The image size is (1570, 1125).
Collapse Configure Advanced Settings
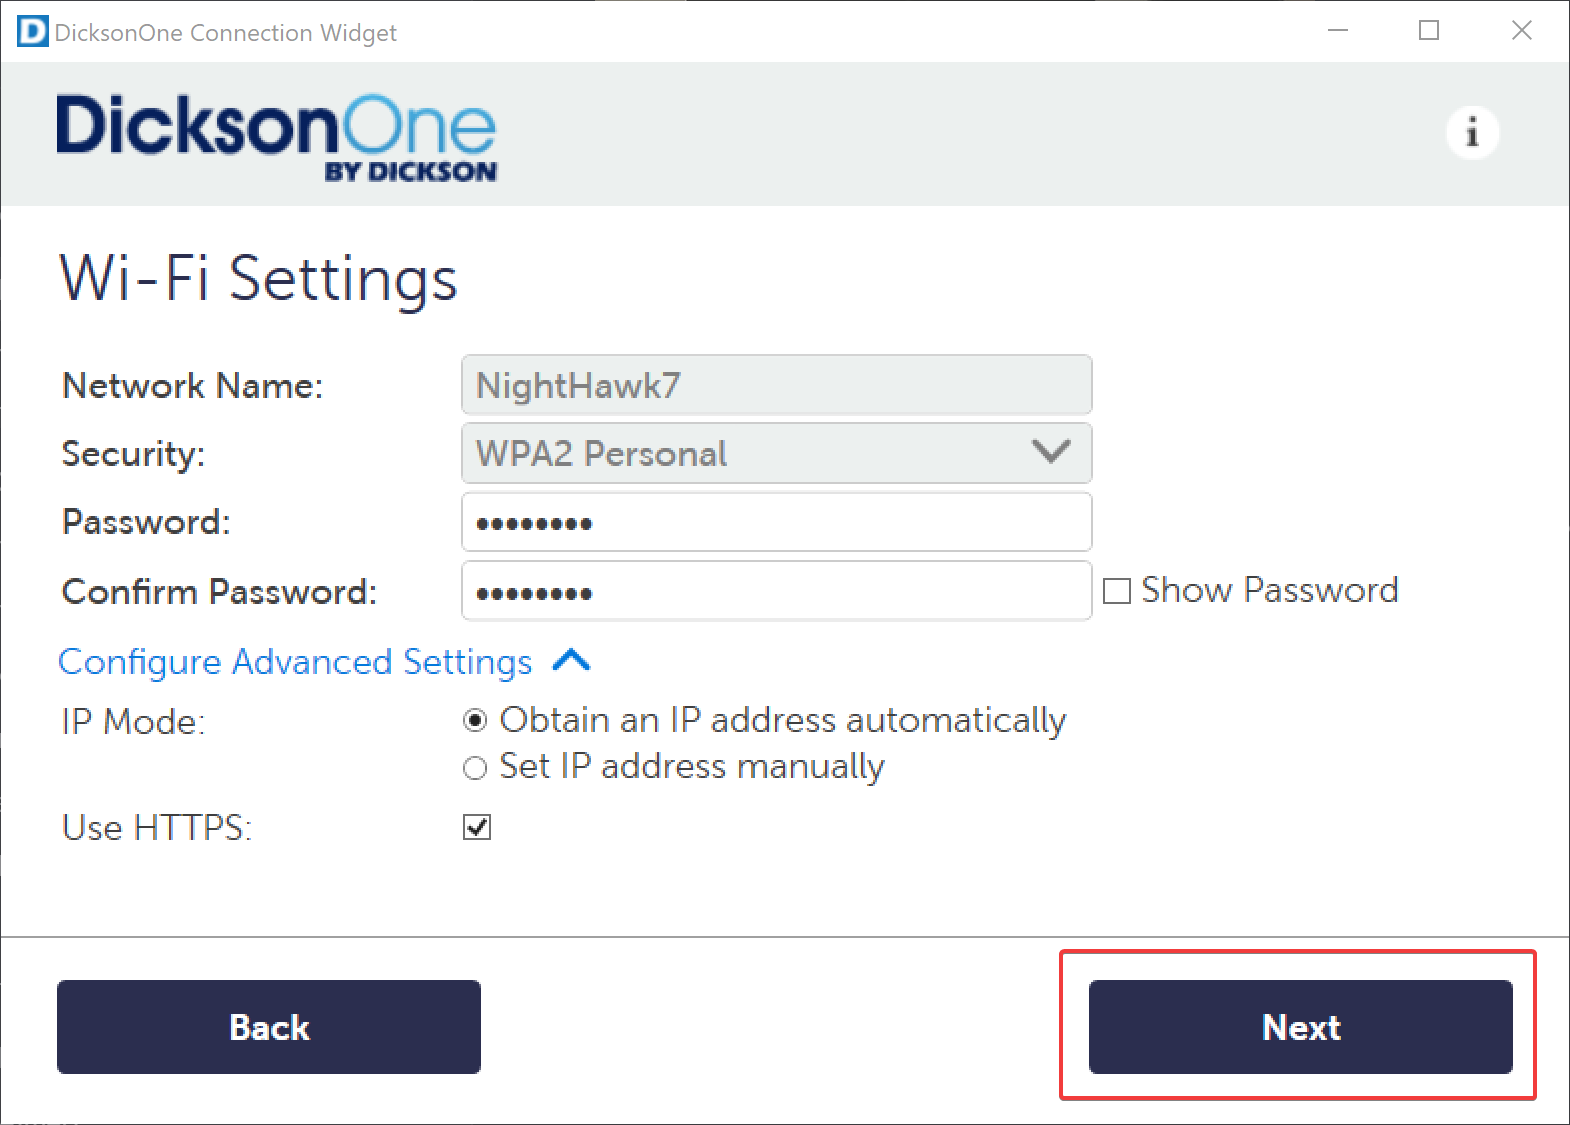pyautogui.click(x=572, y=661)
